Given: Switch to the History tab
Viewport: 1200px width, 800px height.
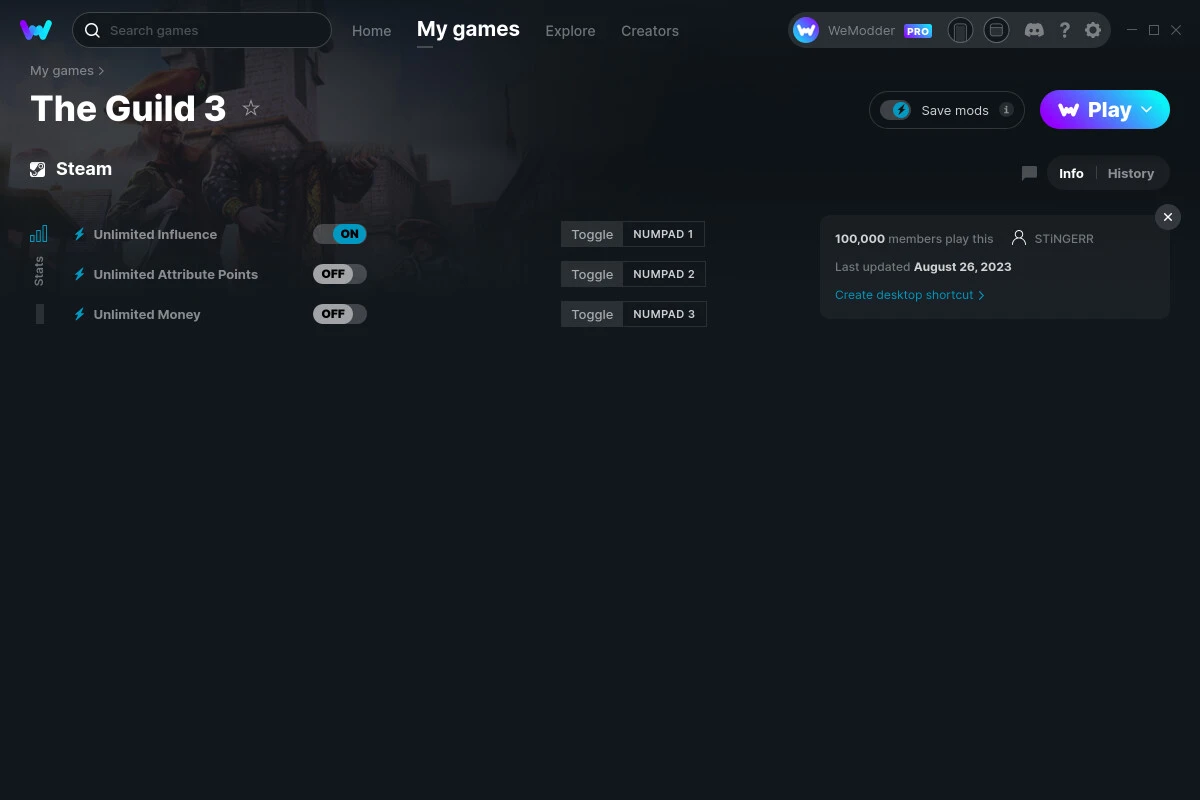Looking at the screenshot, I should [1131, 173].
